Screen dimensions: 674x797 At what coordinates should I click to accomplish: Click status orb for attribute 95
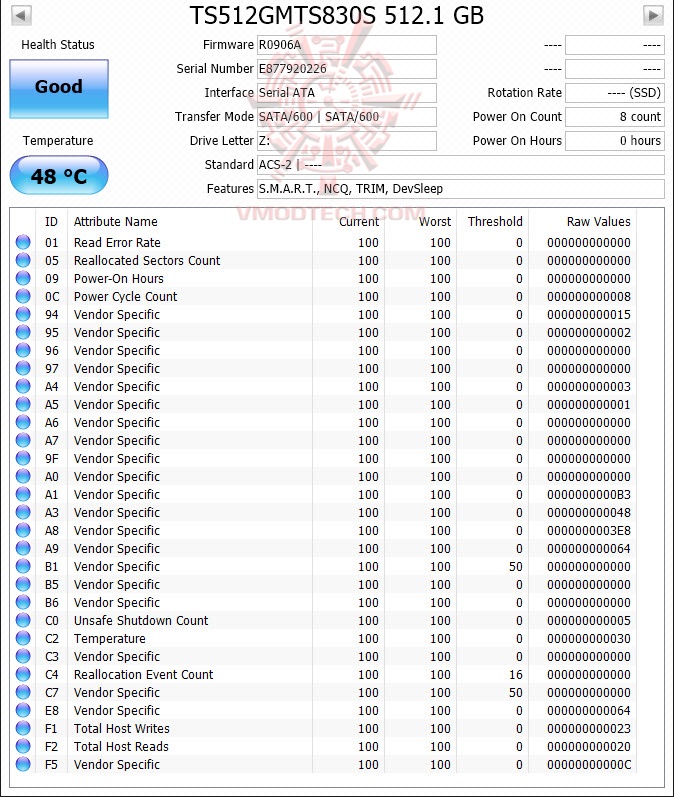click(23, 332)
